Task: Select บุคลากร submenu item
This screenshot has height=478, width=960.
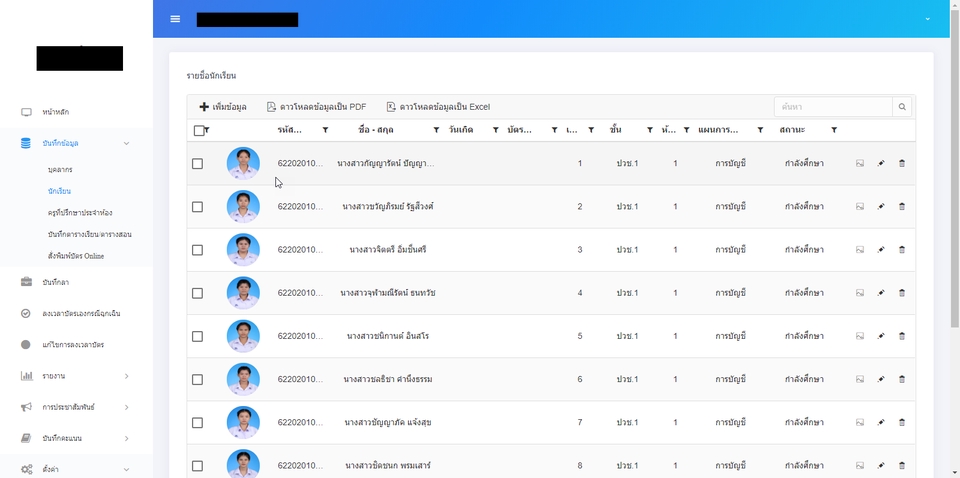Action: click(x=60, y=170)
